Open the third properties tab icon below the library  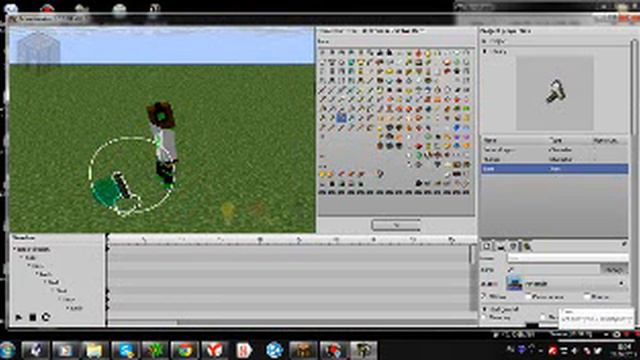513,247
